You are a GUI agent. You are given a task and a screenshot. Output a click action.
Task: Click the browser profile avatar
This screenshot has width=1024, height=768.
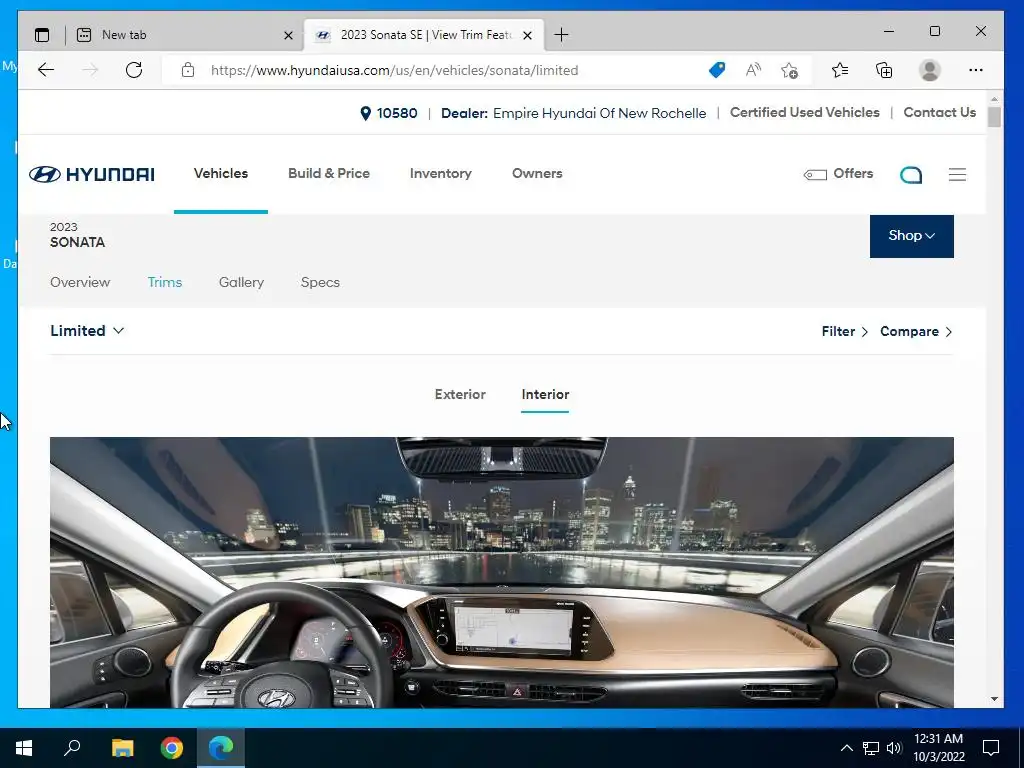[929, 70]
